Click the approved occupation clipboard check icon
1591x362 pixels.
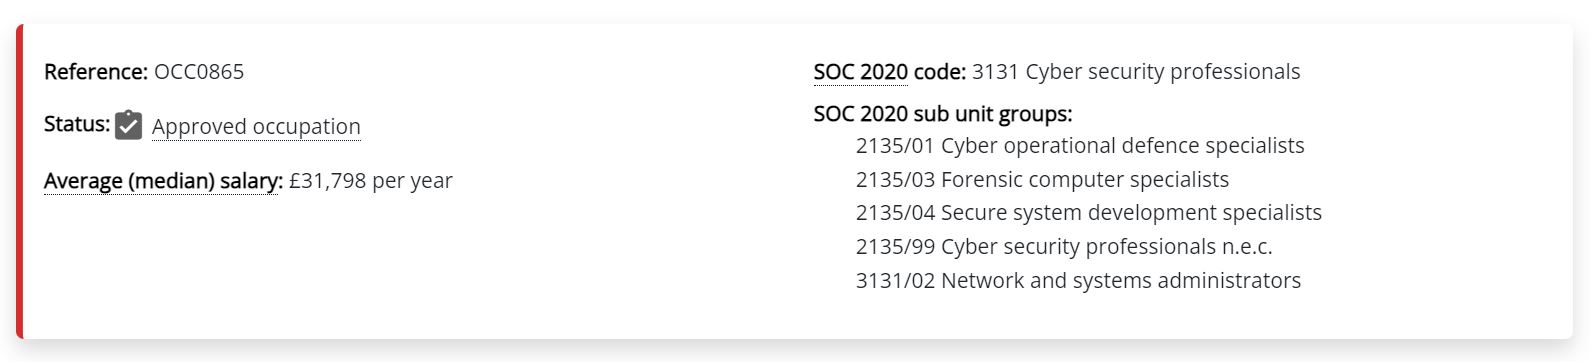point(128,125)
